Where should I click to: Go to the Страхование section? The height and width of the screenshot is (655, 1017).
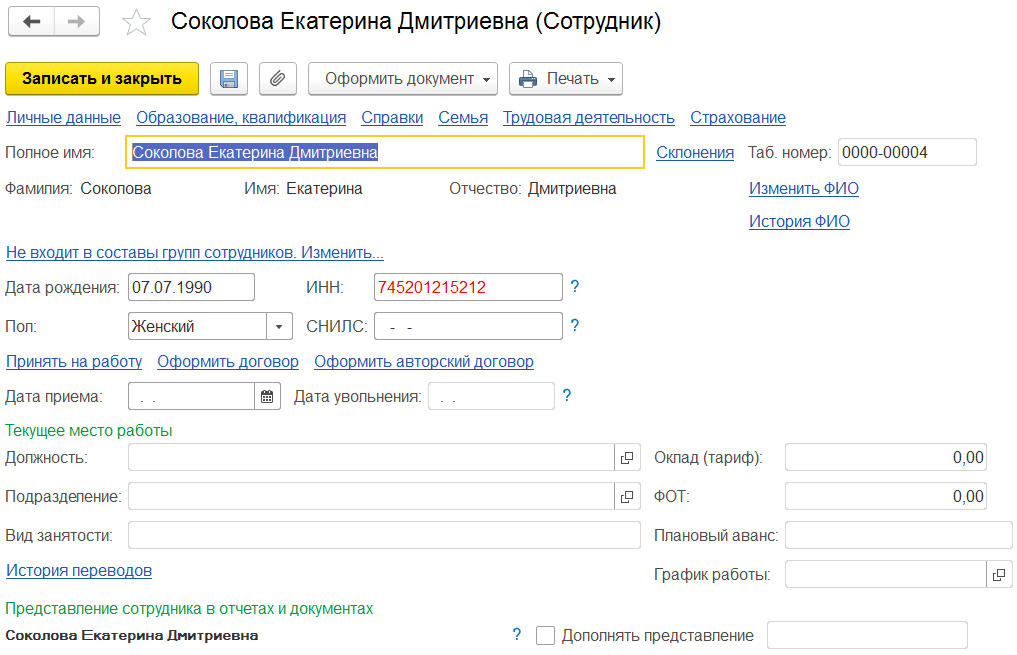[x=737, y=118]
